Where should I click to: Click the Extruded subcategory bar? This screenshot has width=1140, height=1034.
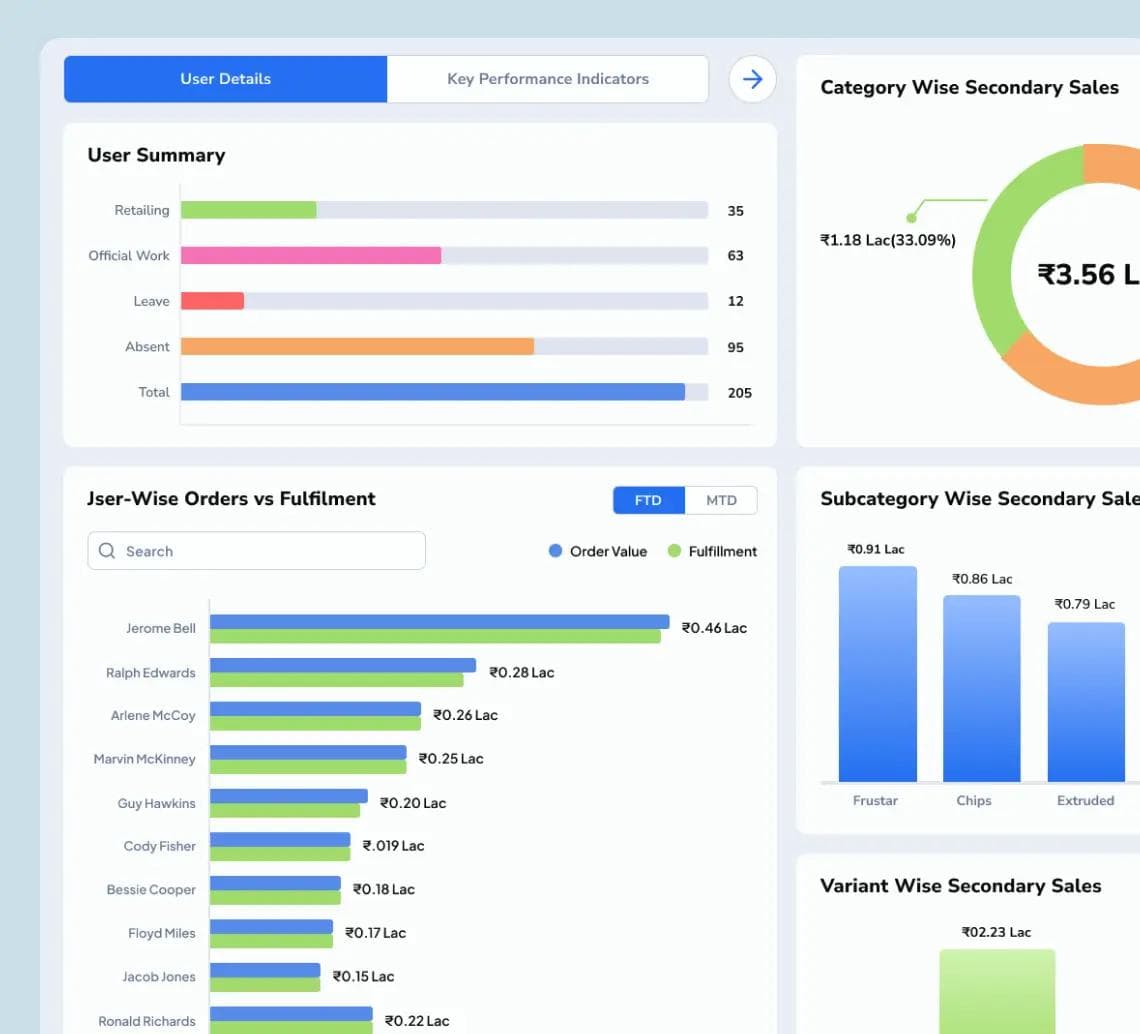coord(1086,702)
